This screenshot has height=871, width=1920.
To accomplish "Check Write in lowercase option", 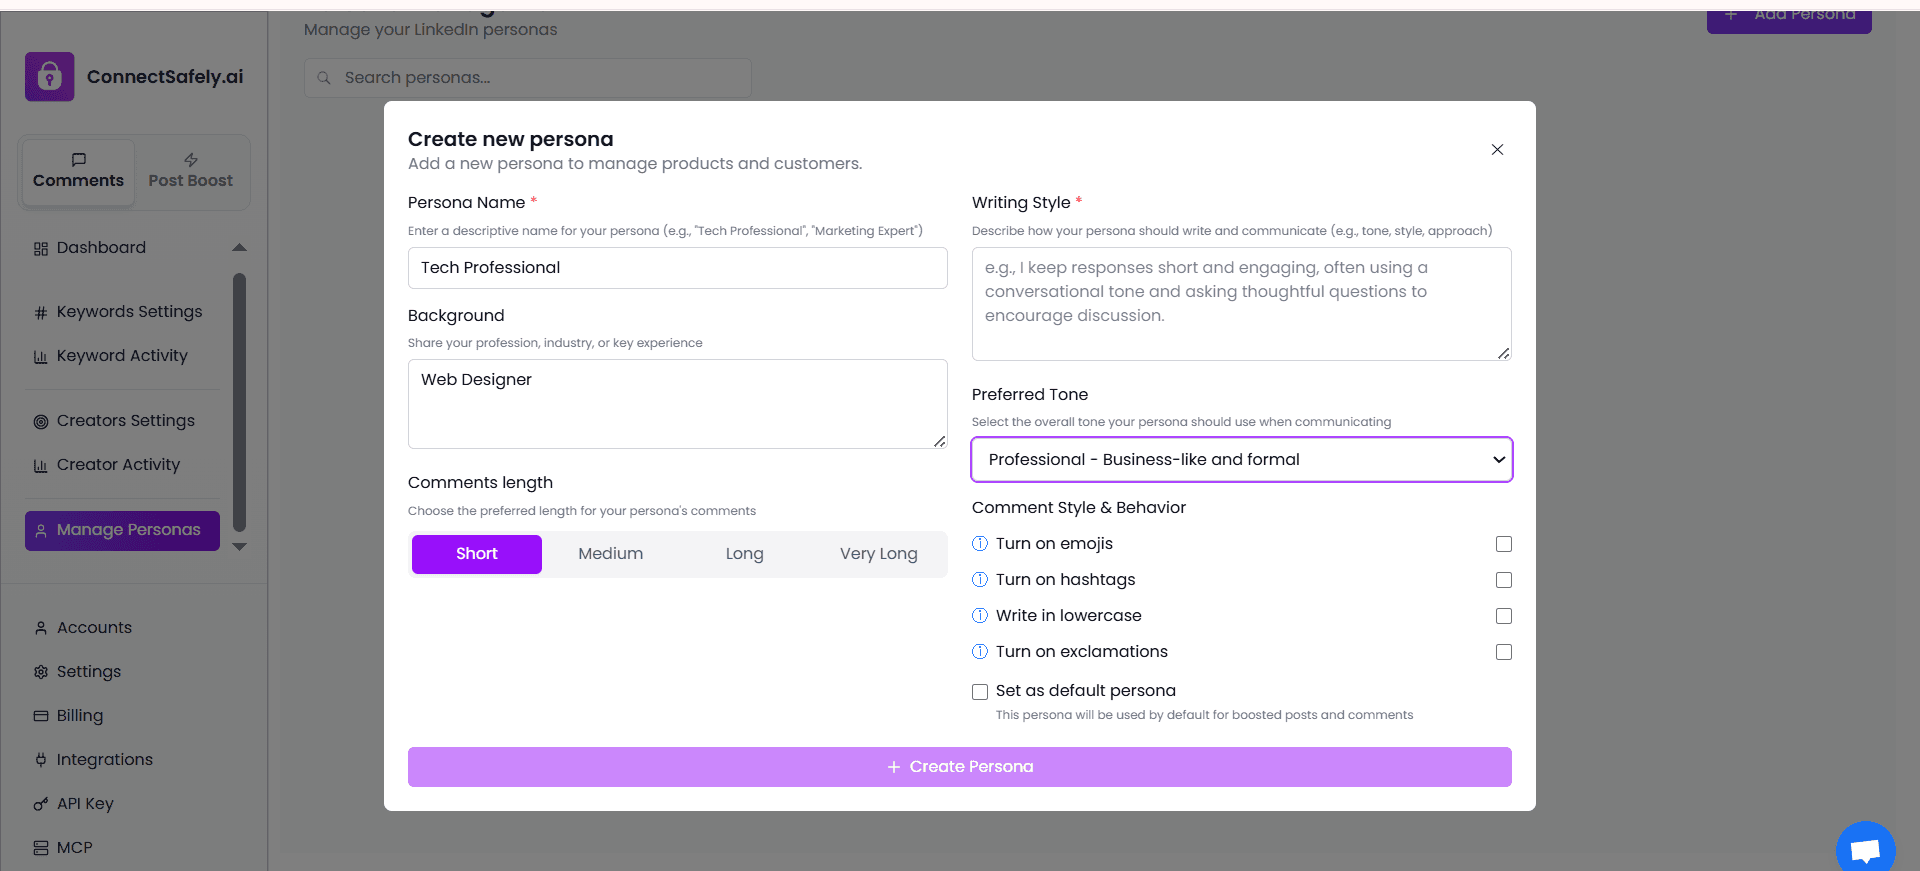I will (x=1503, y=616).
